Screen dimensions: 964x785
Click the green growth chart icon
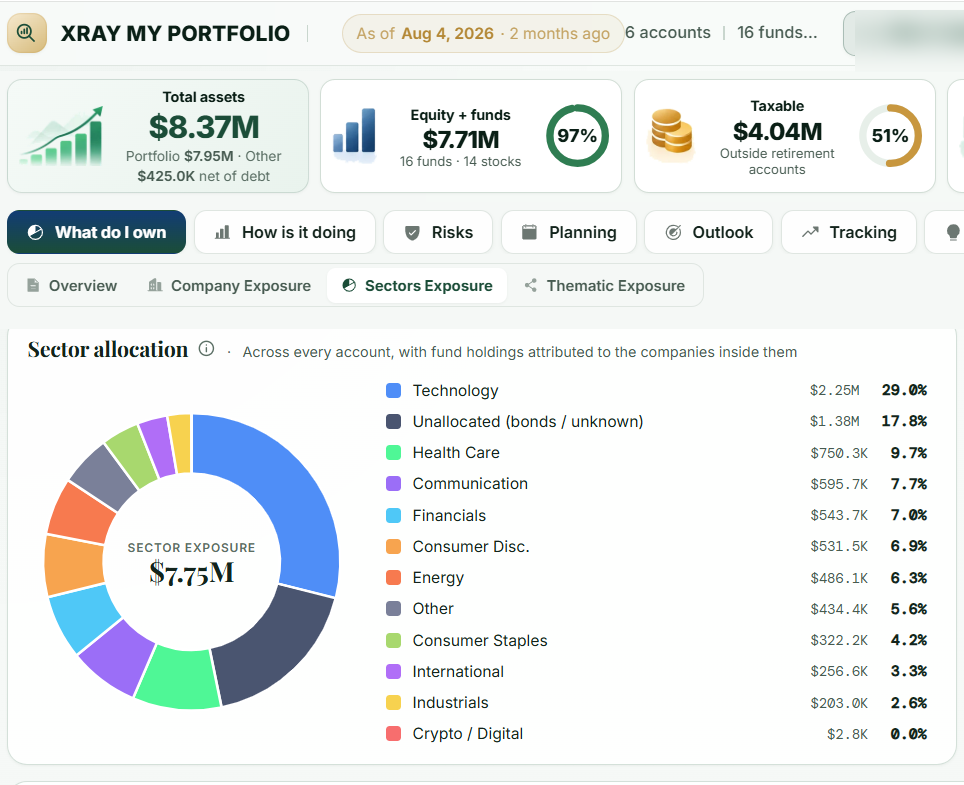pos(62,136)
